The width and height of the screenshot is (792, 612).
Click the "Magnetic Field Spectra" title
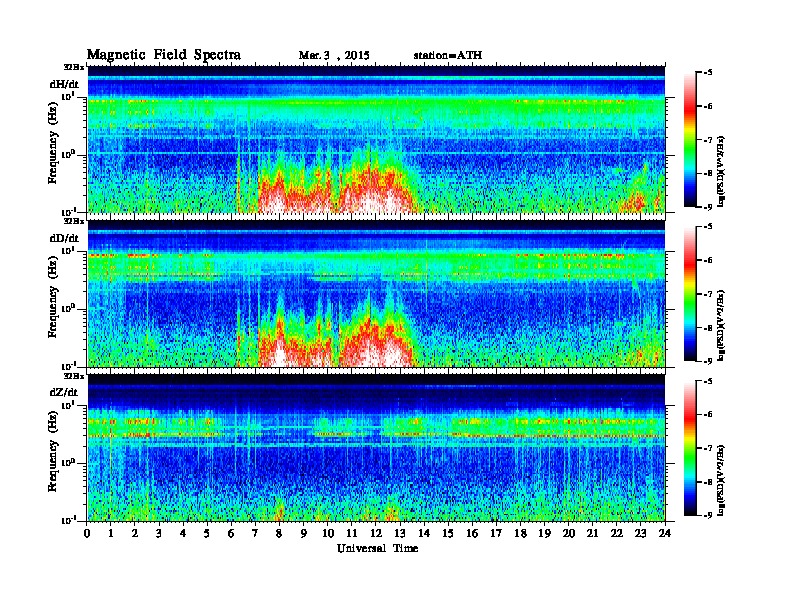164,55
